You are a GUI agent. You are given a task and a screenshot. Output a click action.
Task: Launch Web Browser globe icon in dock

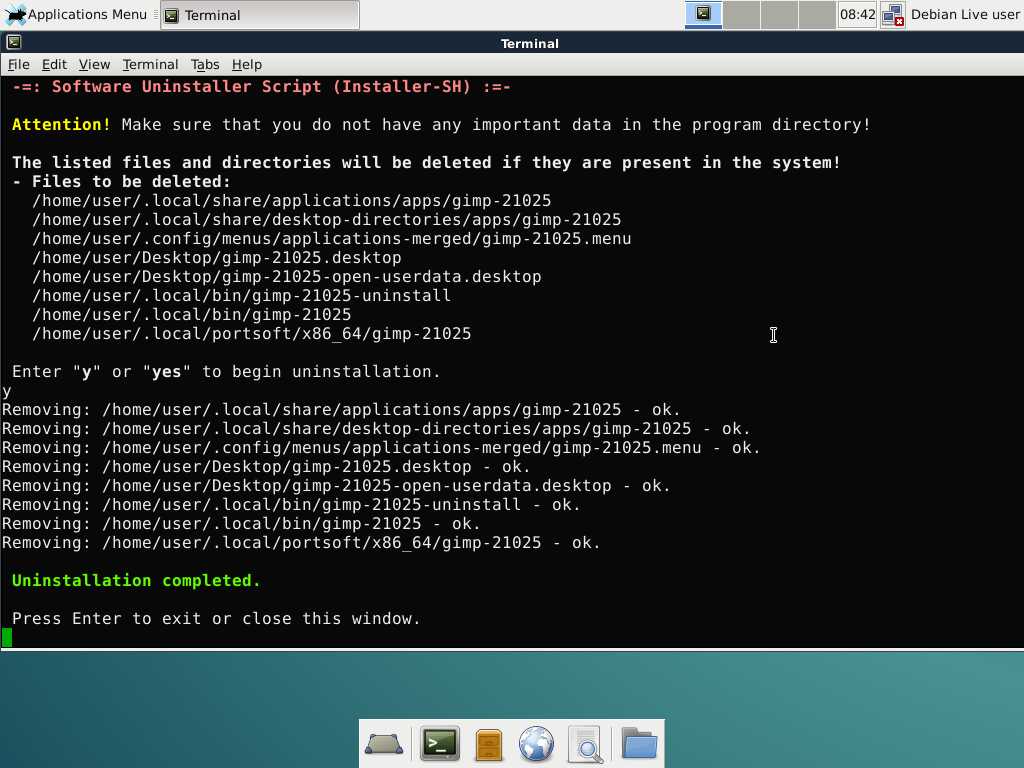coord(536,744)
